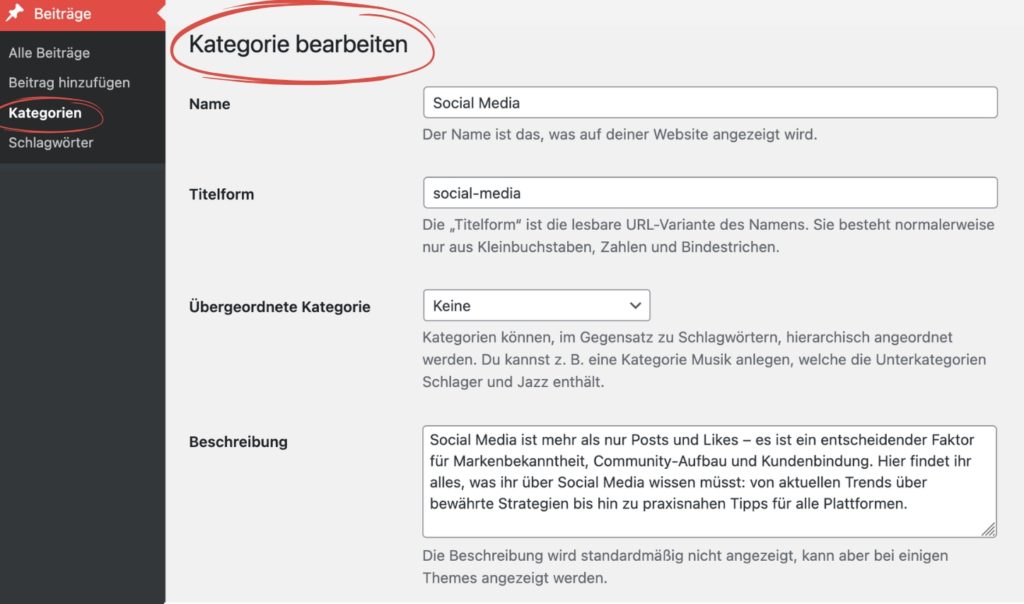Click the Beiträge pushpin icon
This screenshot has width=1024, height=604.
(x=15, y=13)
